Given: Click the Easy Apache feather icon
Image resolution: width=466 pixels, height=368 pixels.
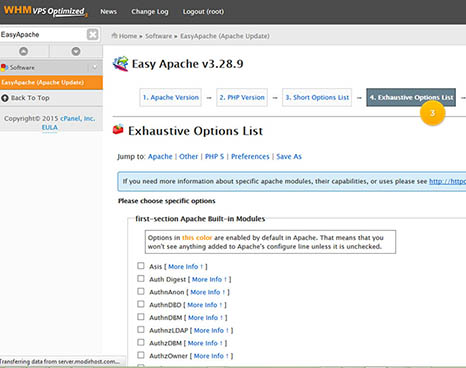Looking at the screenshot, I should (120, 64).
